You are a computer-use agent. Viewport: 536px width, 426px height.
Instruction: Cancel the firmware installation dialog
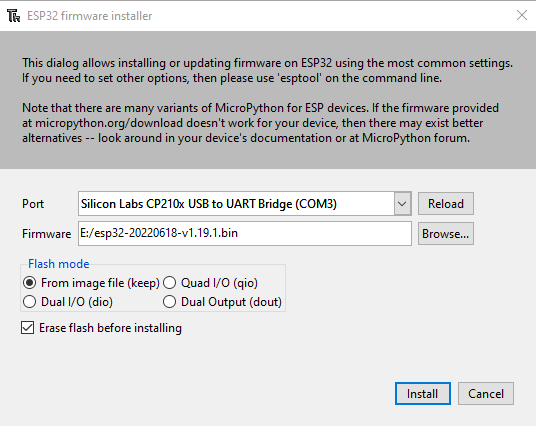click(486, 394)
